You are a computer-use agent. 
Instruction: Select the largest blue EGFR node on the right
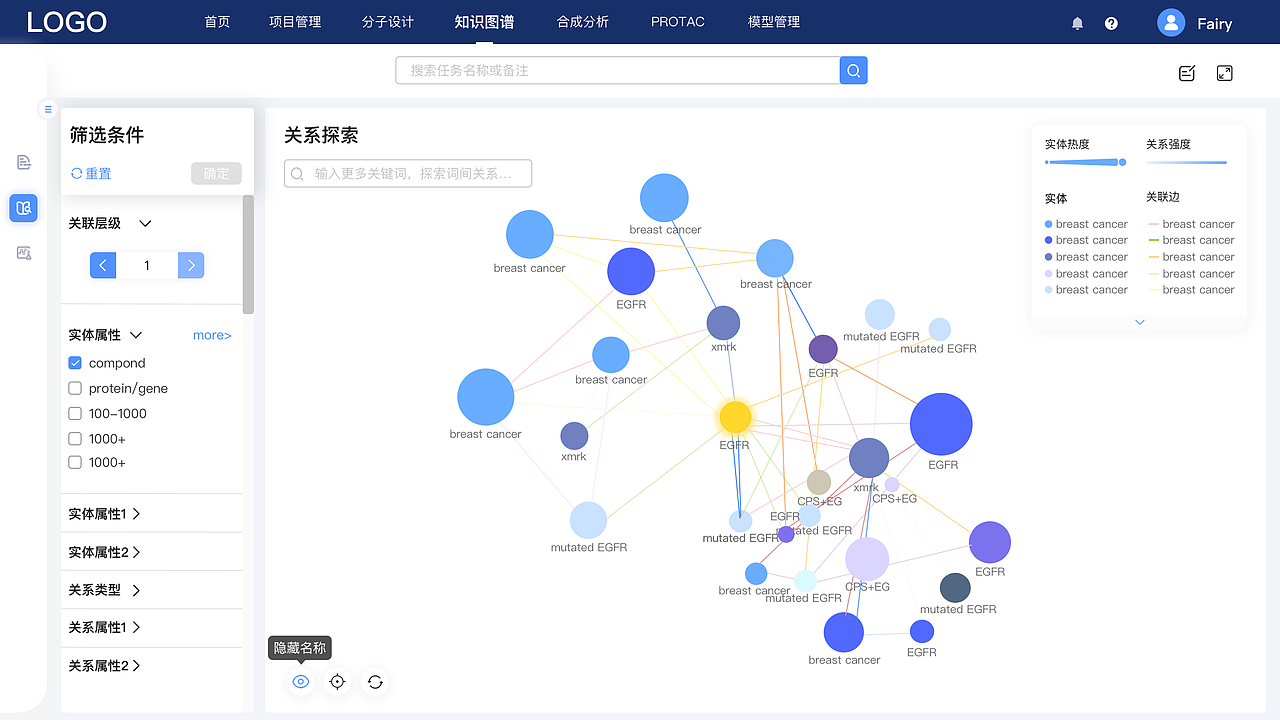941,424
